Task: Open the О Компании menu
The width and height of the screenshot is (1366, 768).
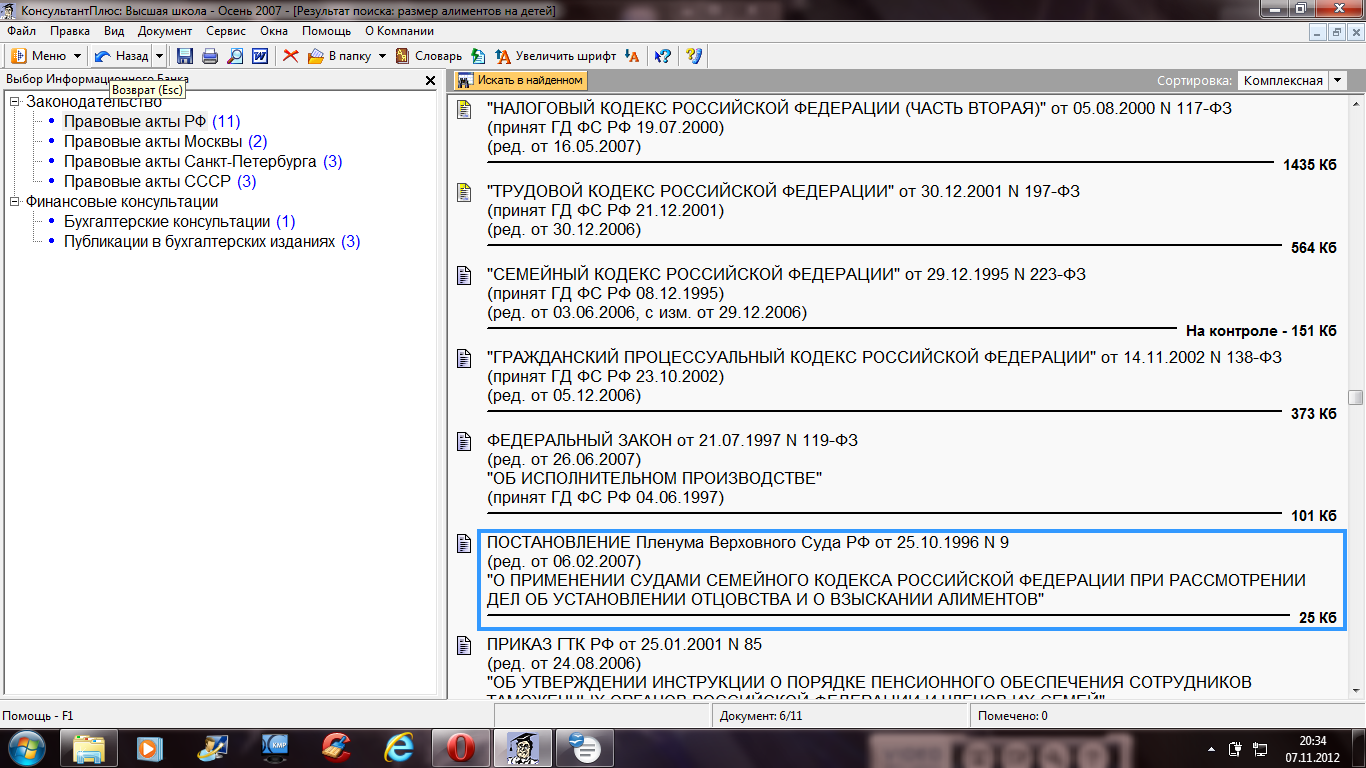Action: [399, 31]
